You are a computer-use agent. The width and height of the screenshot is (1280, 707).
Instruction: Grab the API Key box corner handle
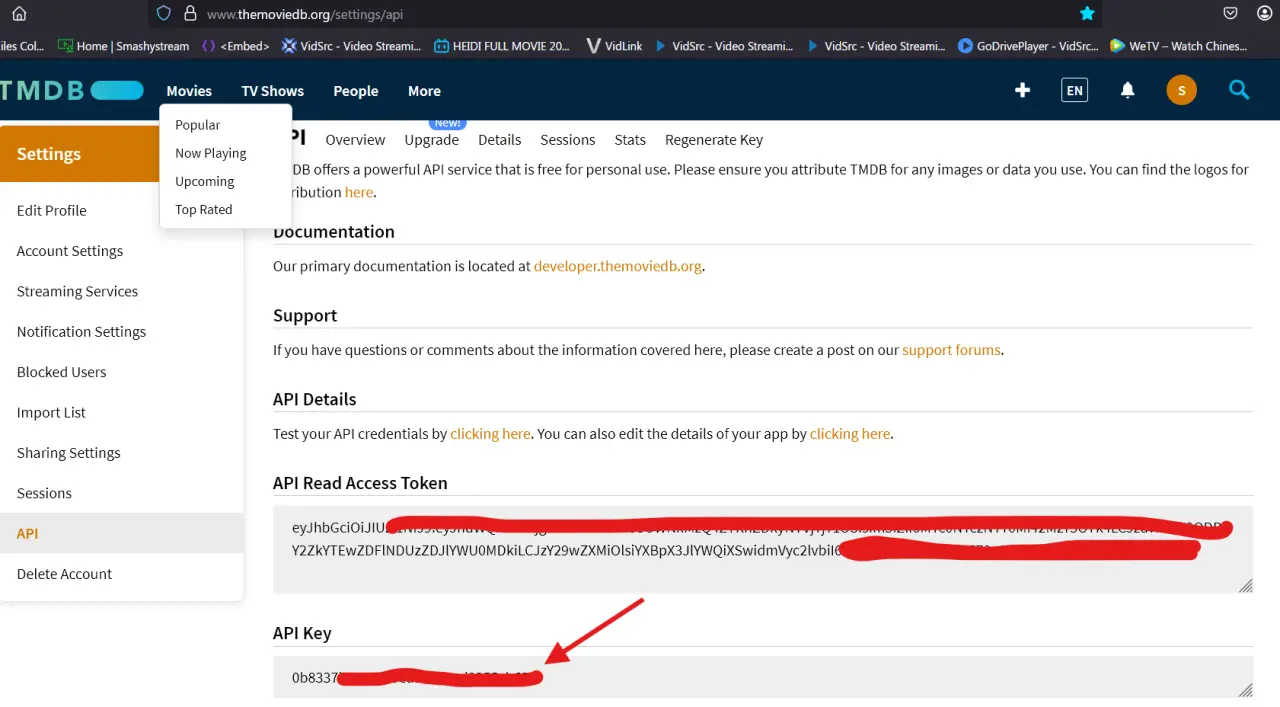1245,690
